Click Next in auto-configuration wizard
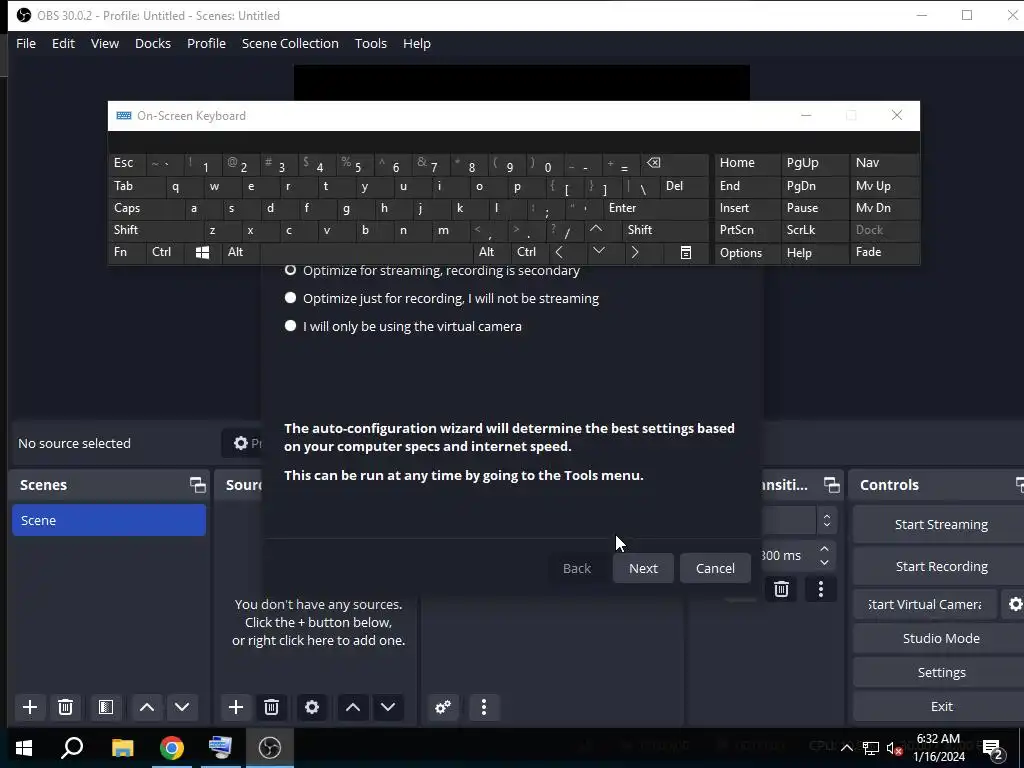Screen dimensions: 1024x768 point(643,568)
